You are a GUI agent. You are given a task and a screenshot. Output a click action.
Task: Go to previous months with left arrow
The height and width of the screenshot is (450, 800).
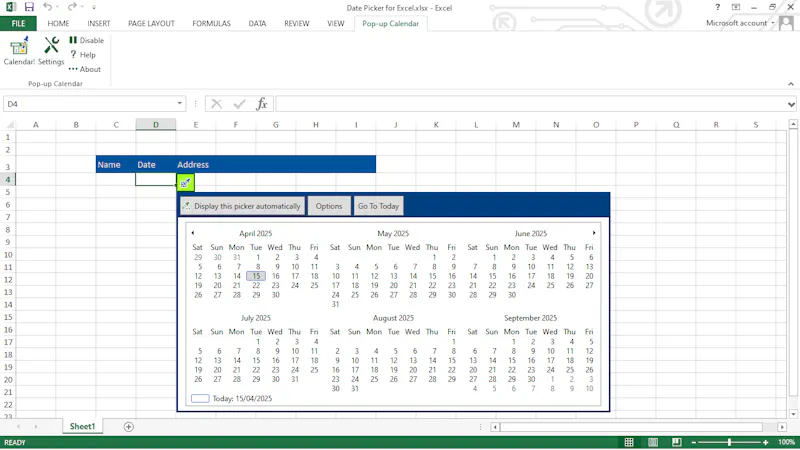pyautogui.click(x=193, y=233)
